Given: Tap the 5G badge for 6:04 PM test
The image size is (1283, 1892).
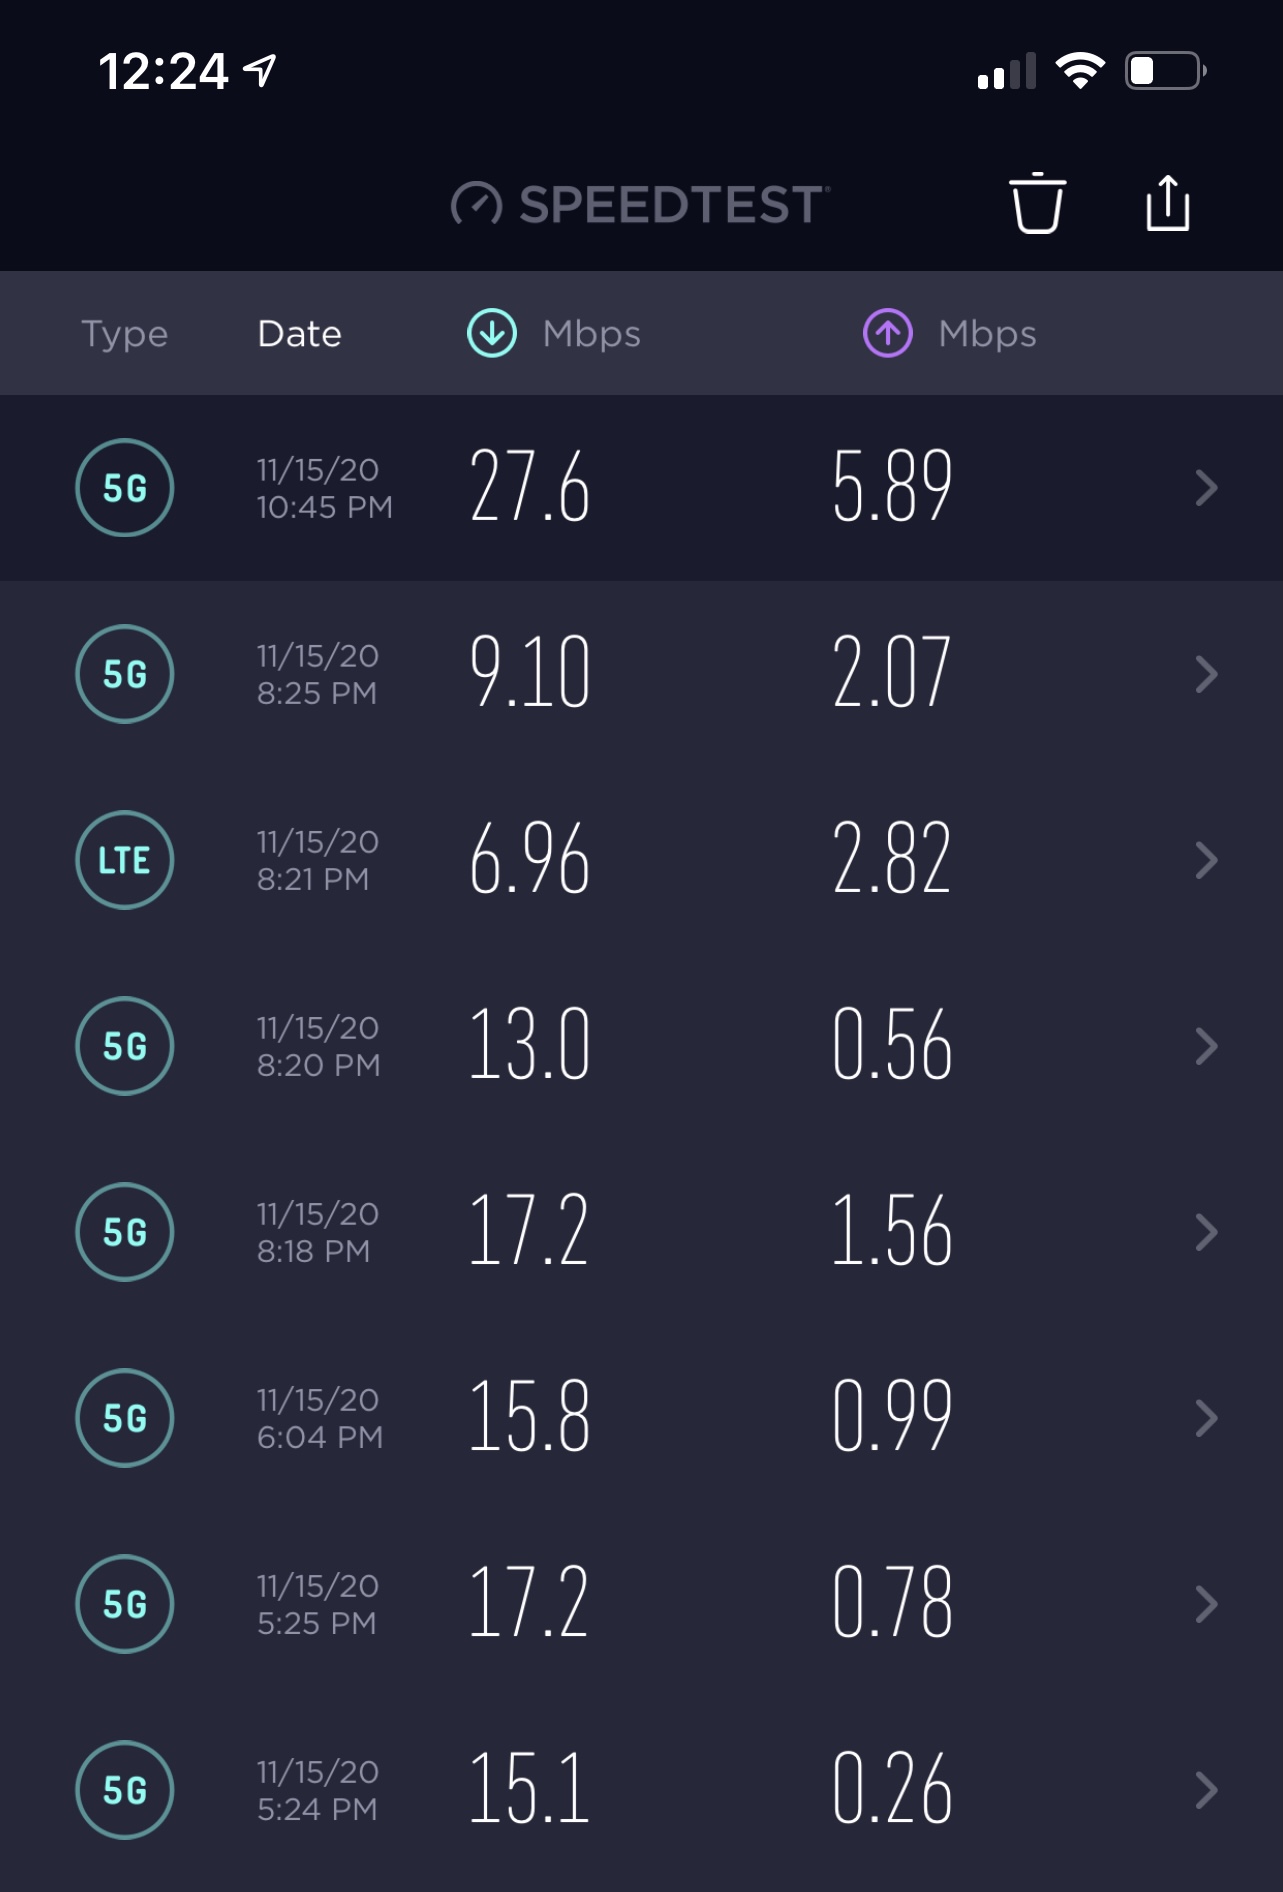Looking at the screenshot, I should [125, 1418].
